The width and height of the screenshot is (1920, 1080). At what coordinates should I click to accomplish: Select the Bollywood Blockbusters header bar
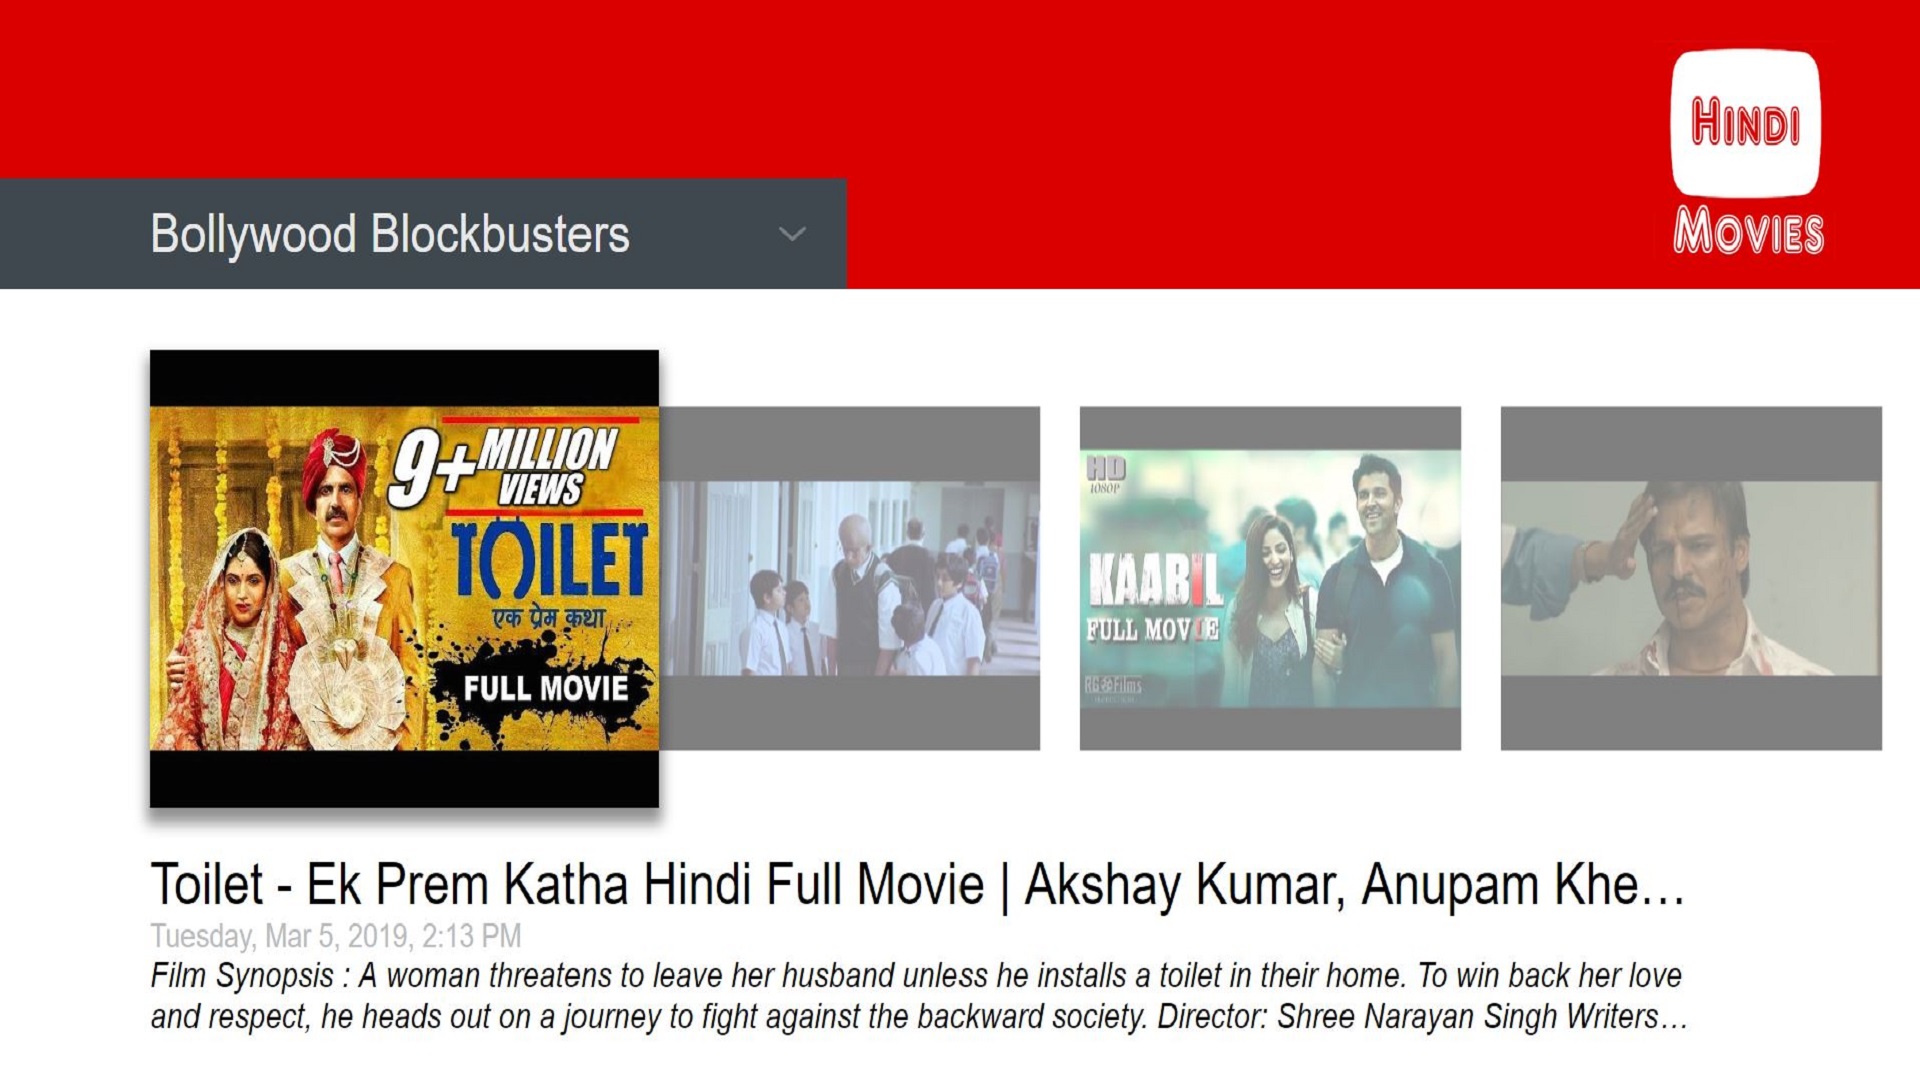coord(420,235)
